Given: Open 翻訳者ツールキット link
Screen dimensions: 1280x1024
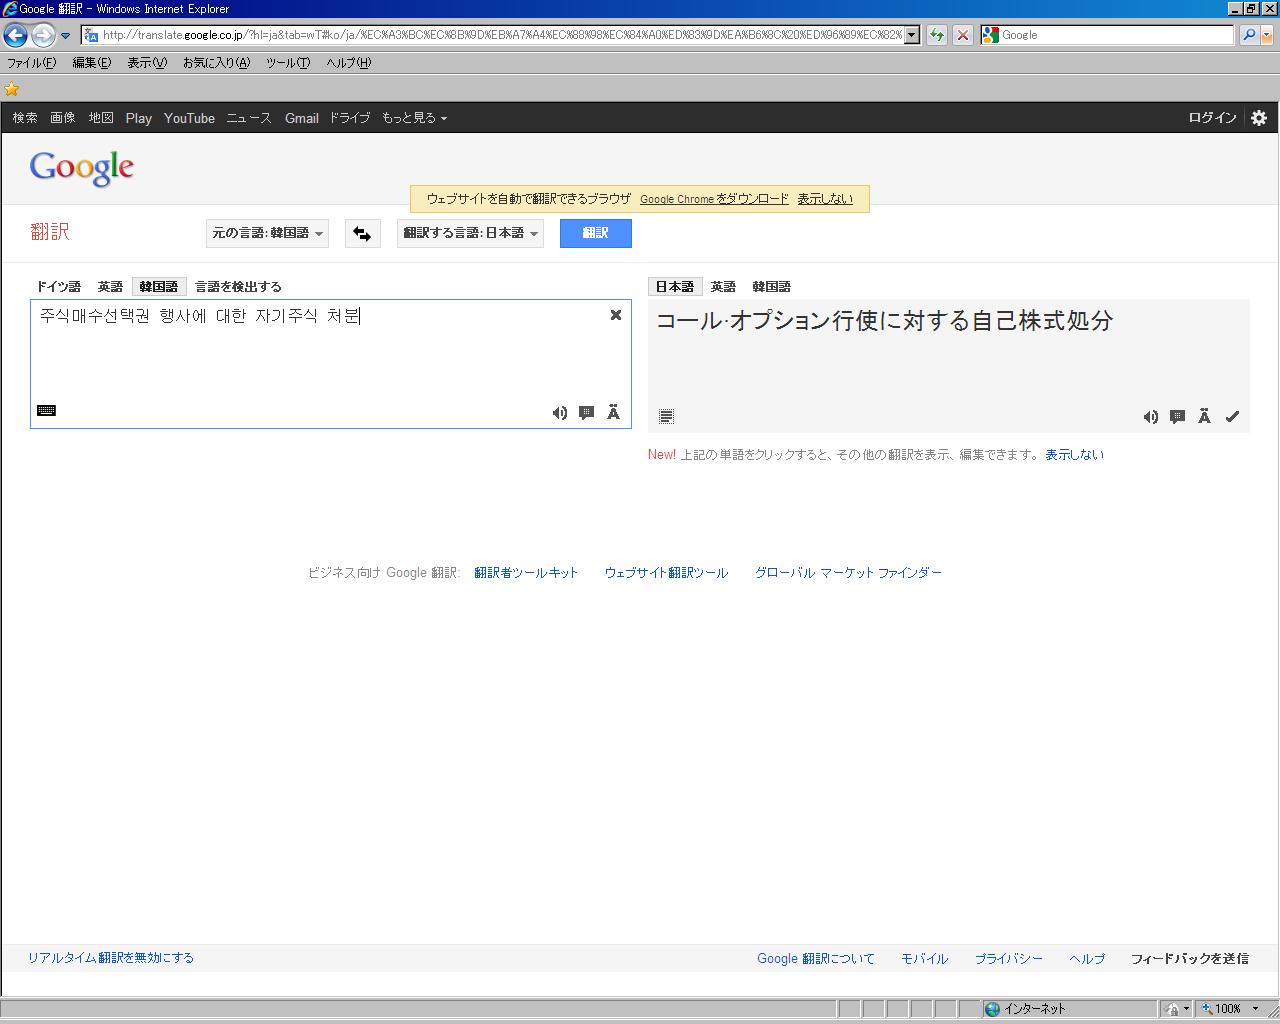Looking at the screenshot, I should (x=526, y=573).
